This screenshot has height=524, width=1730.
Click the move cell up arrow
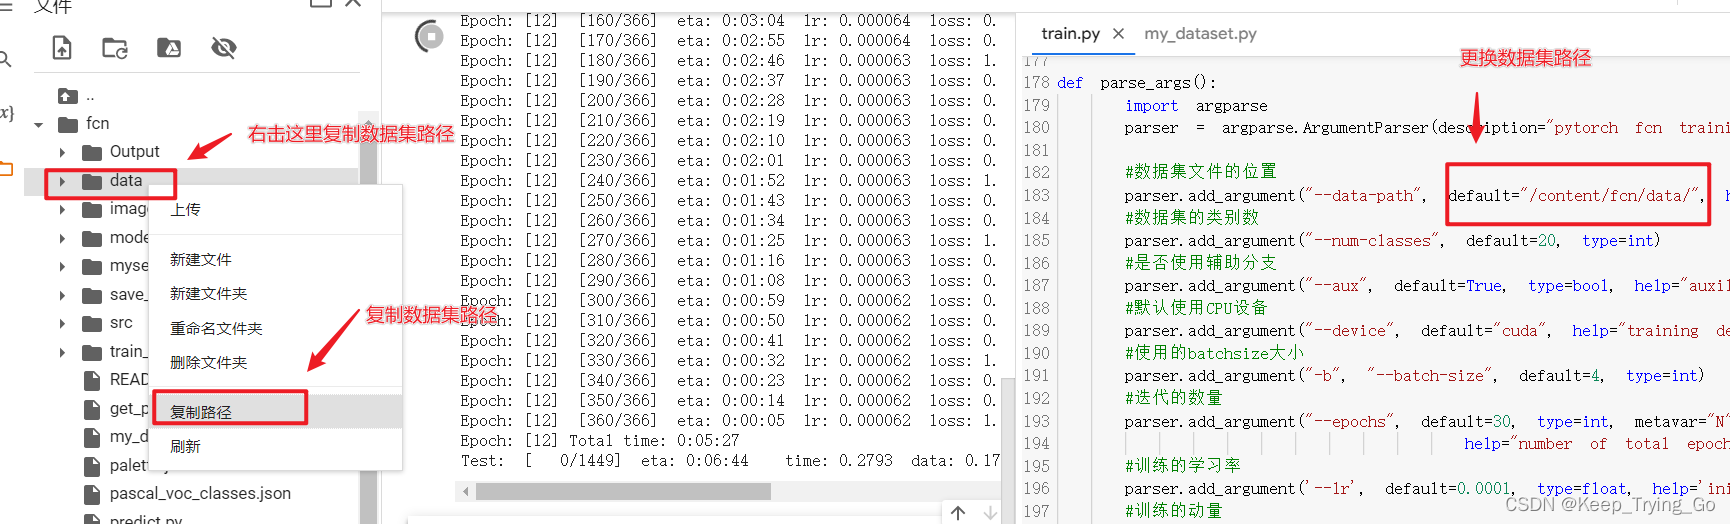tap(958, 513)
